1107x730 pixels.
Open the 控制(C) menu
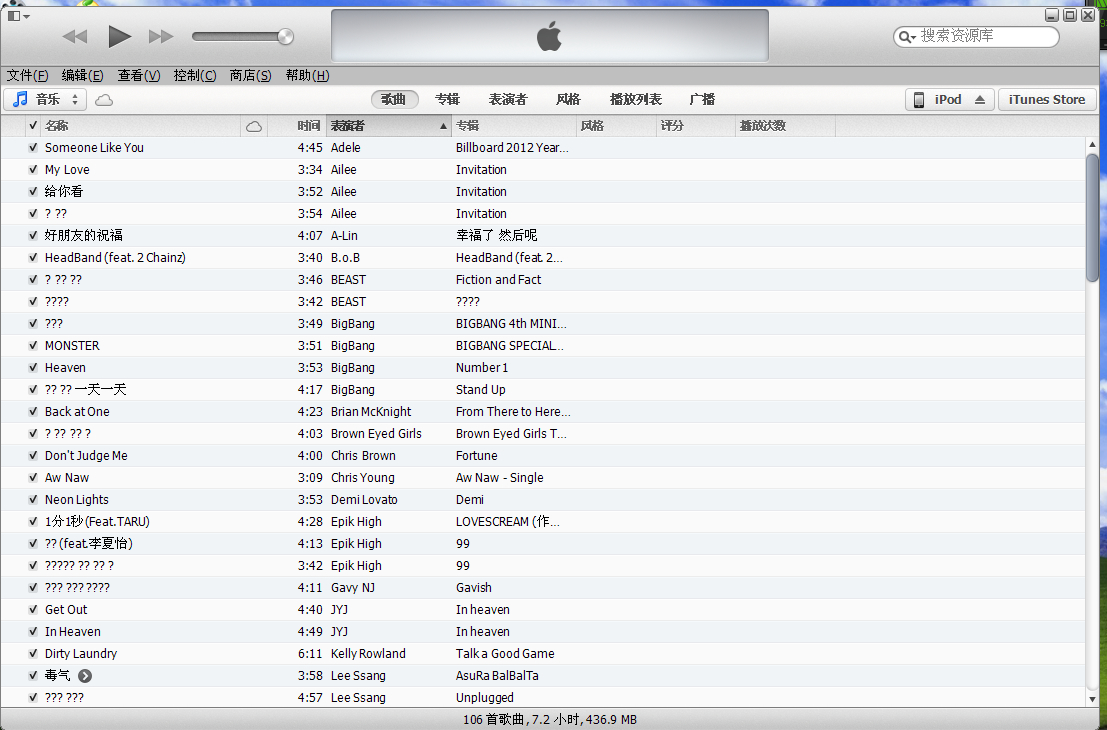pos(195,76)
